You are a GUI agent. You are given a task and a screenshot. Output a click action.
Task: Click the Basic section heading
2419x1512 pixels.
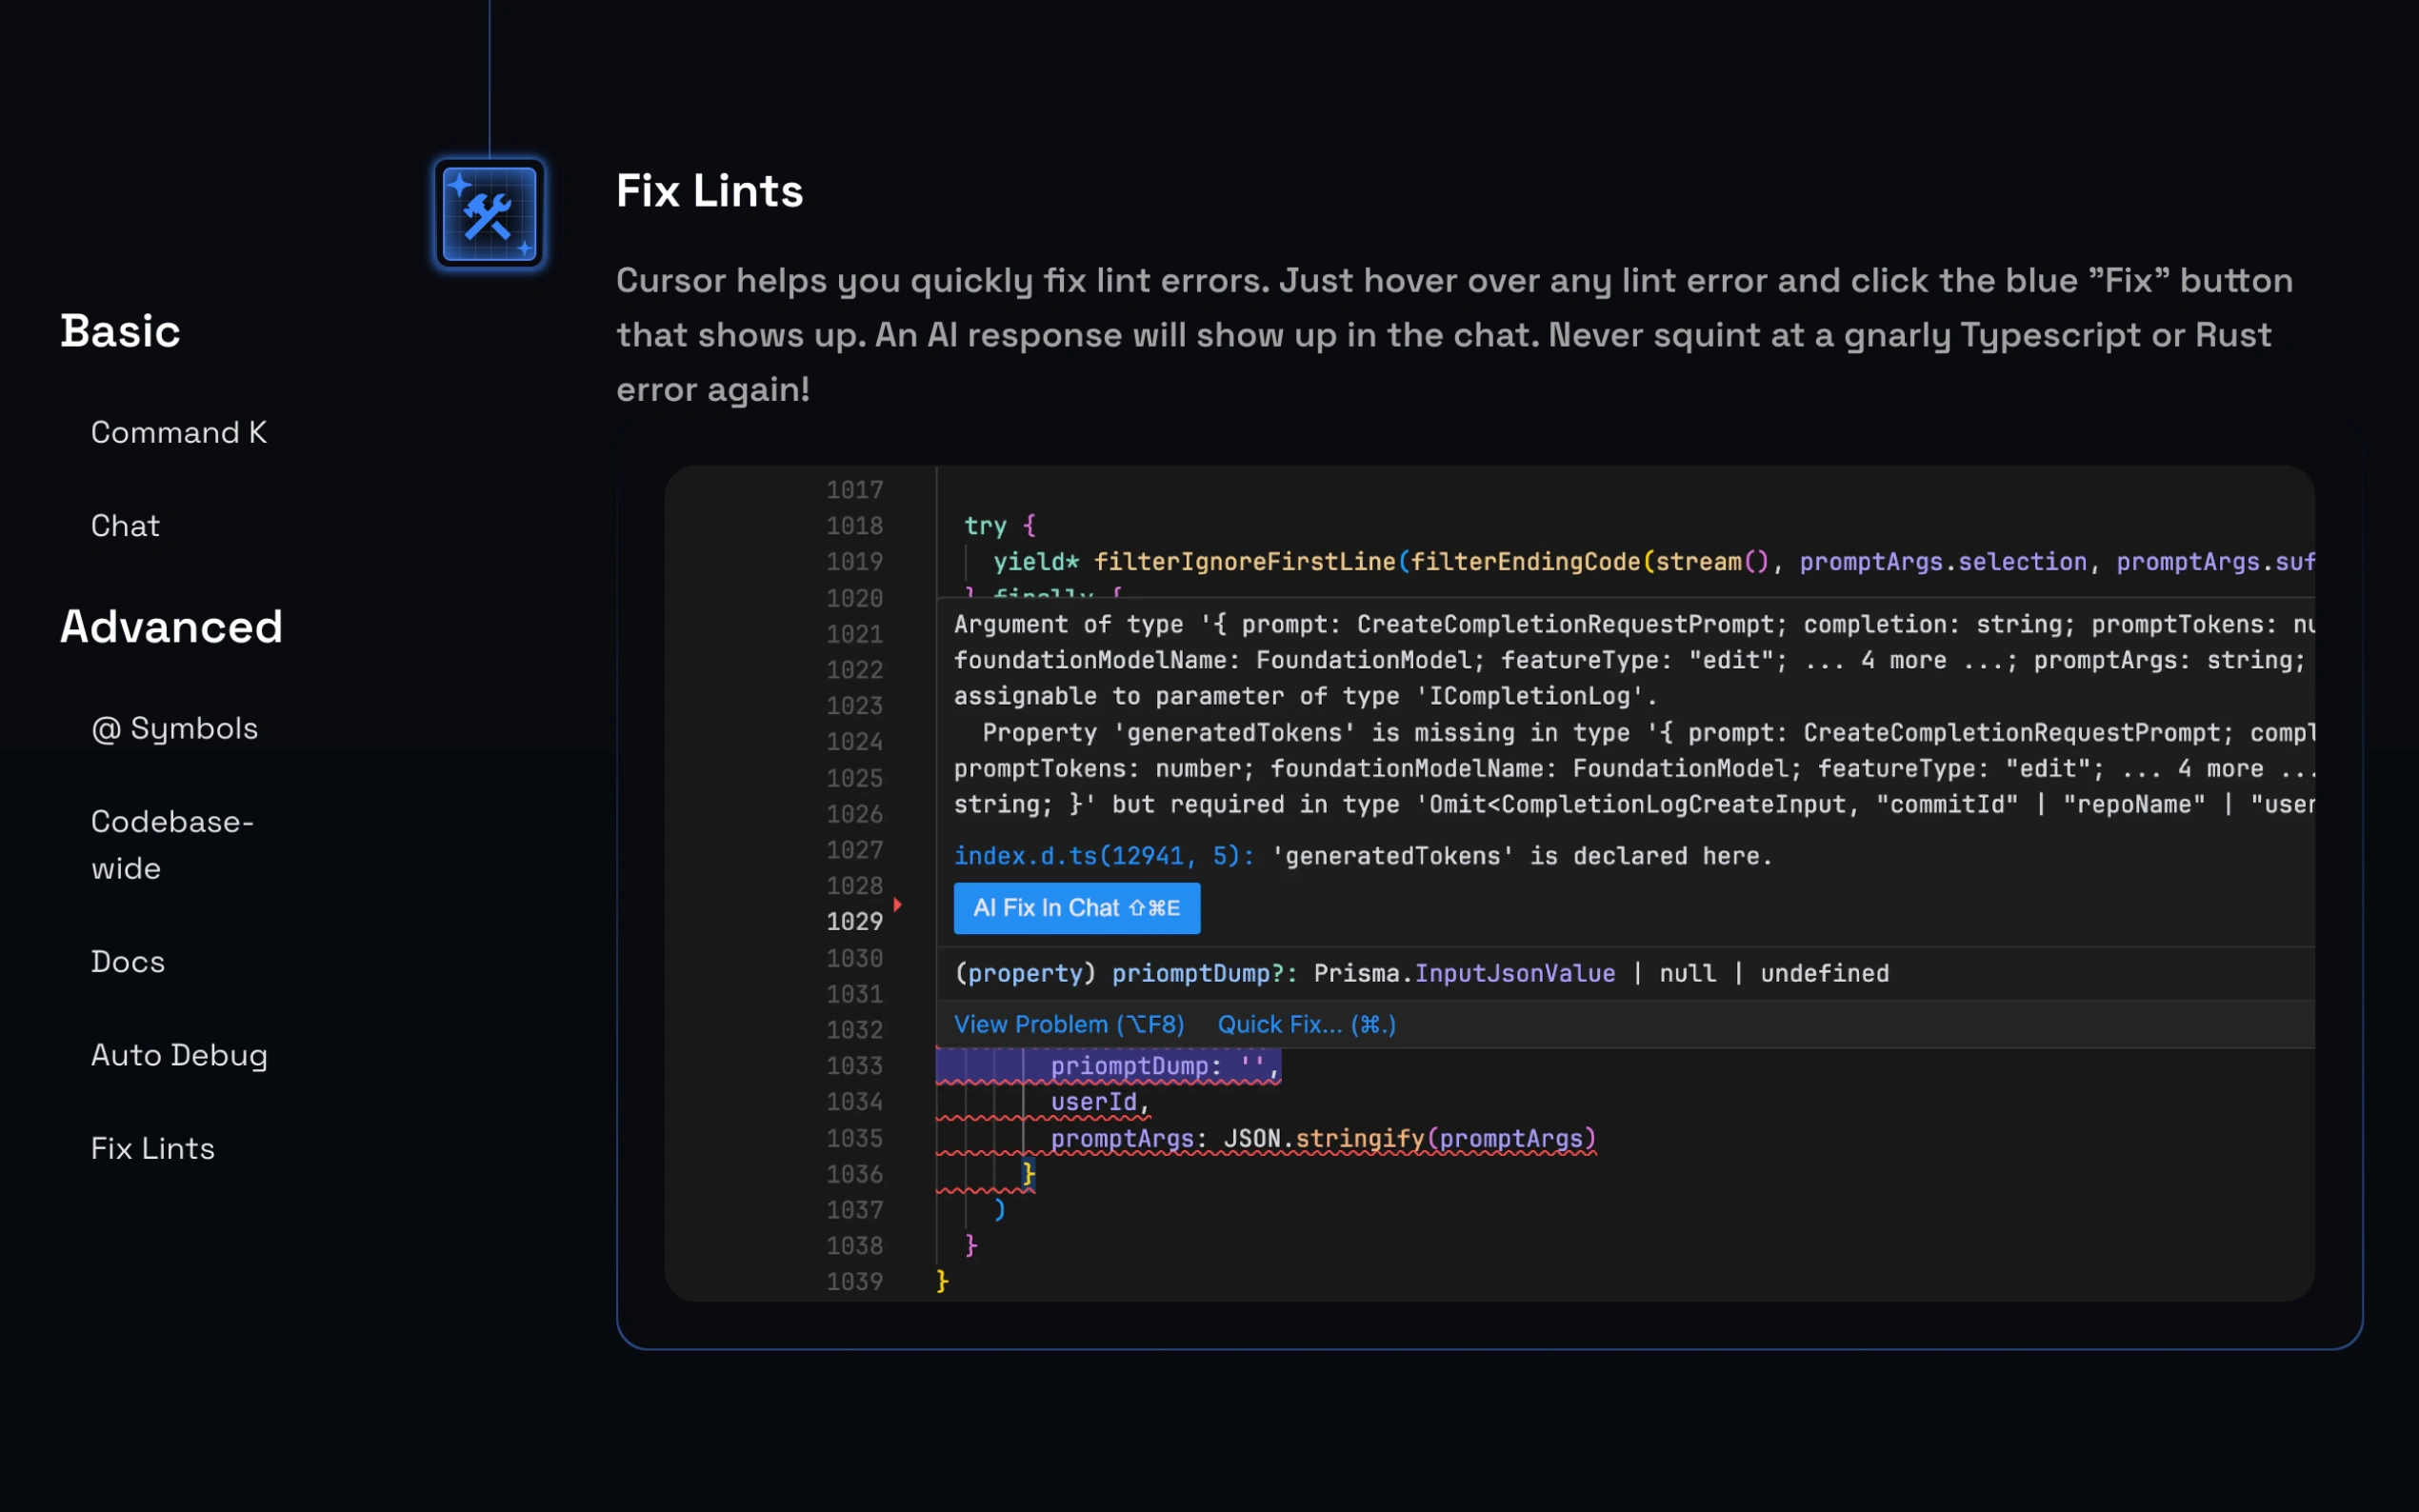[x=120, y=331]
